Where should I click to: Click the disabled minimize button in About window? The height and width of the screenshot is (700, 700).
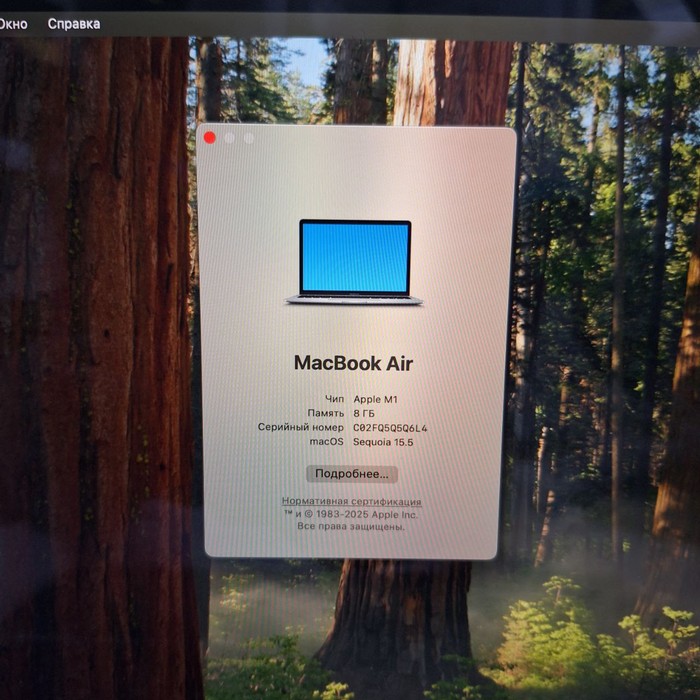pyautogui.click(x=229, y=138)
